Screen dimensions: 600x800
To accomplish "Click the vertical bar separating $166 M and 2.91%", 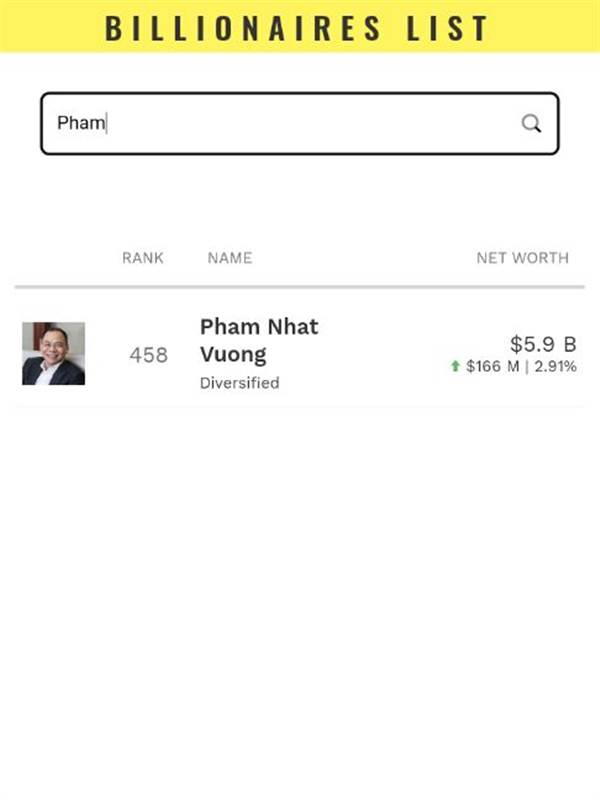I will [527, 366].
